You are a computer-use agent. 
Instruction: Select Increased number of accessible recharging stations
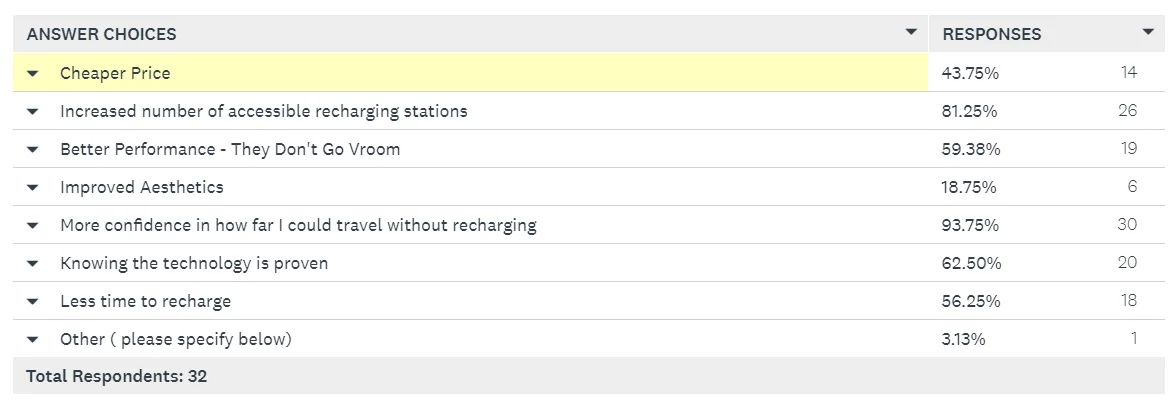pyautogui.click(x=264, y=111)
